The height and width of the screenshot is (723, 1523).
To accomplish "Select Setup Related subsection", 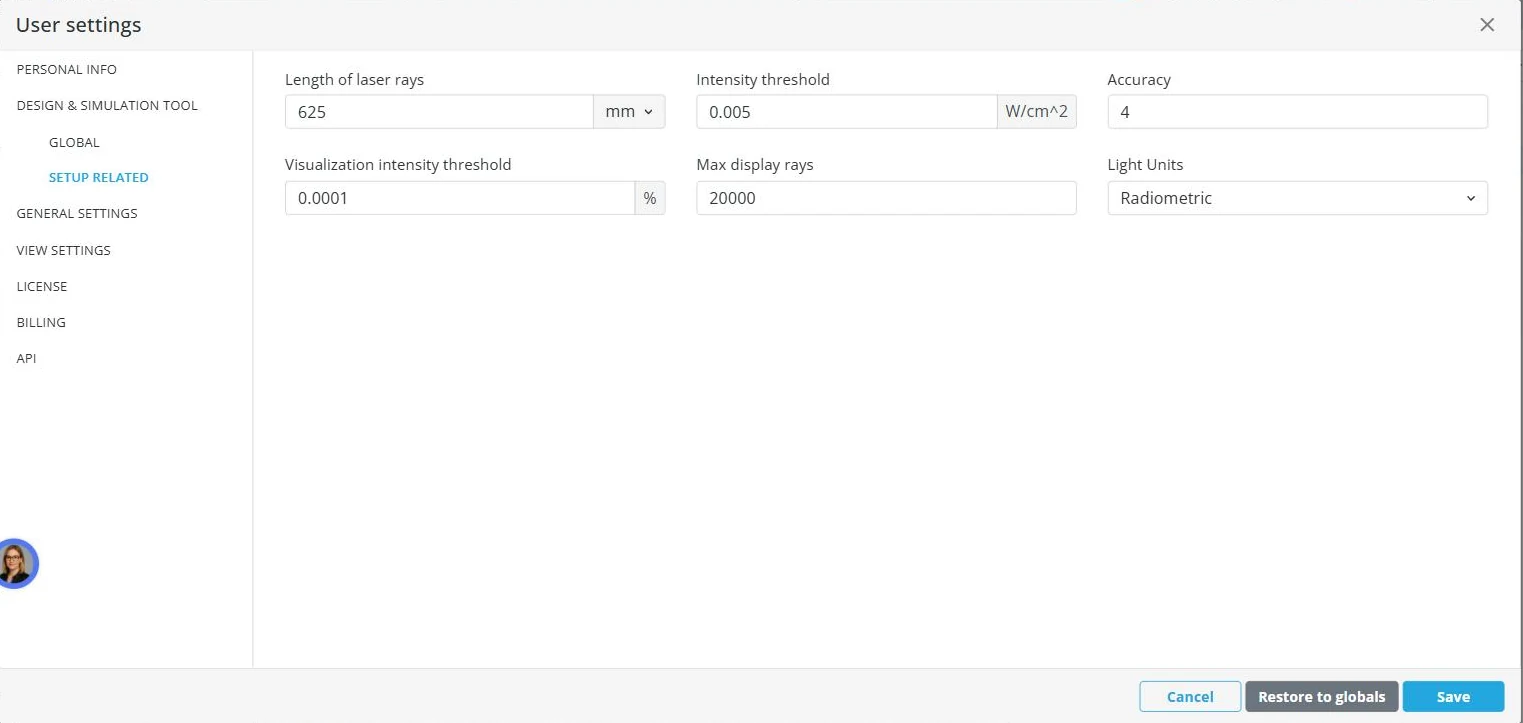I will 99,177.
